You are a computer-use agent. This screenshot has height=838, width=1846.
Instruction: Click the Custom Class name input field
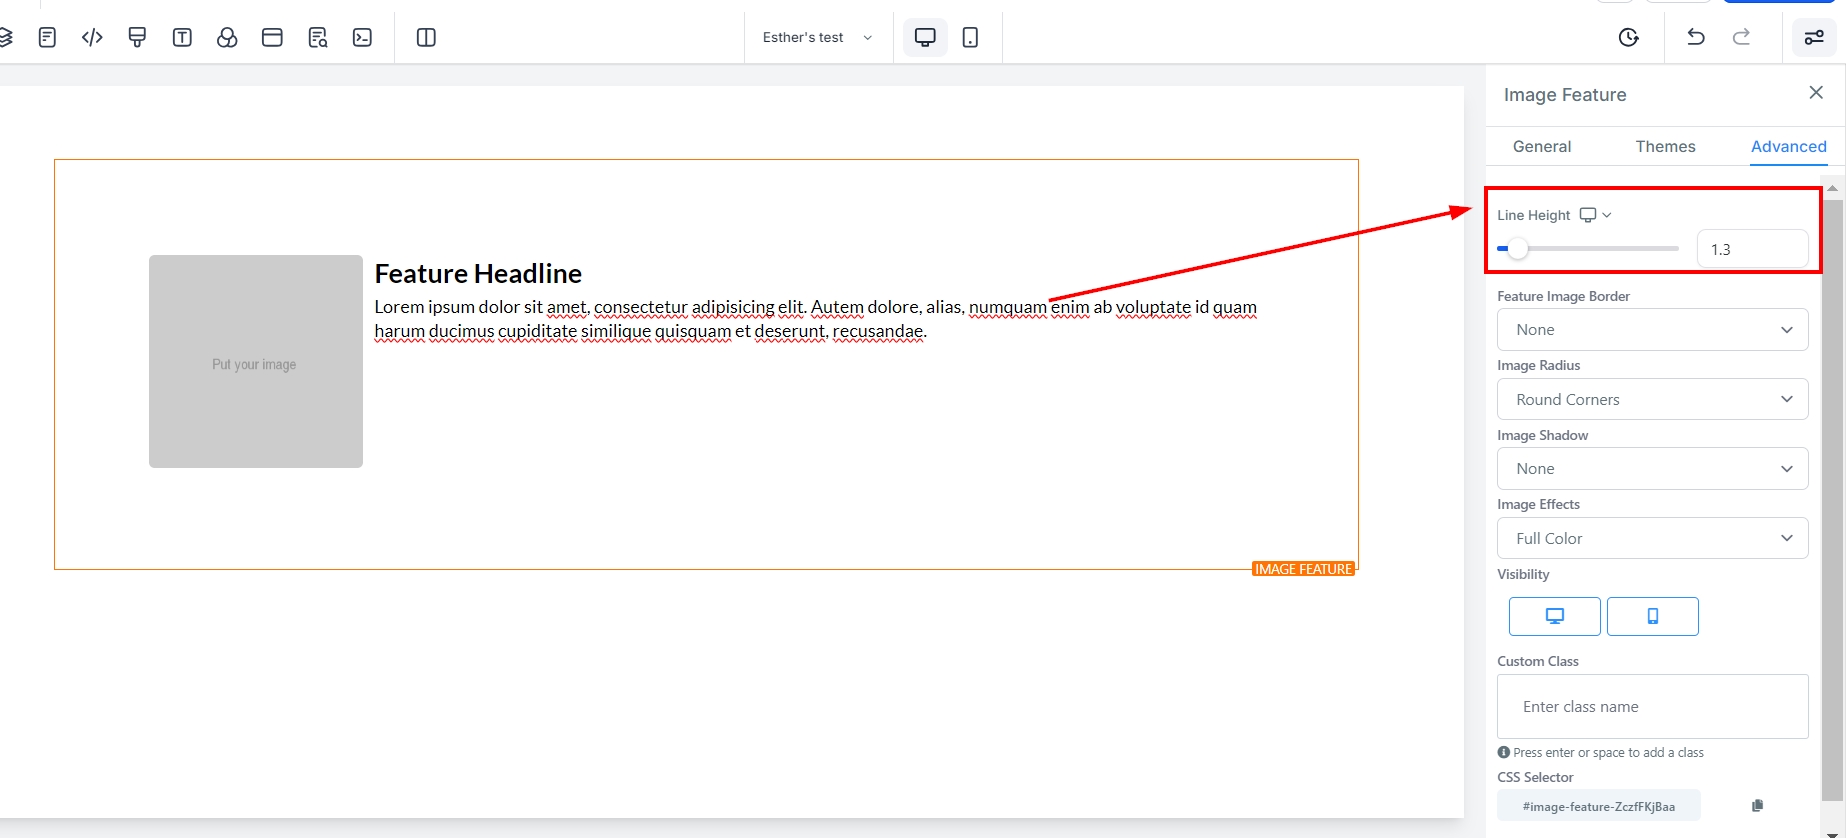1652,707
